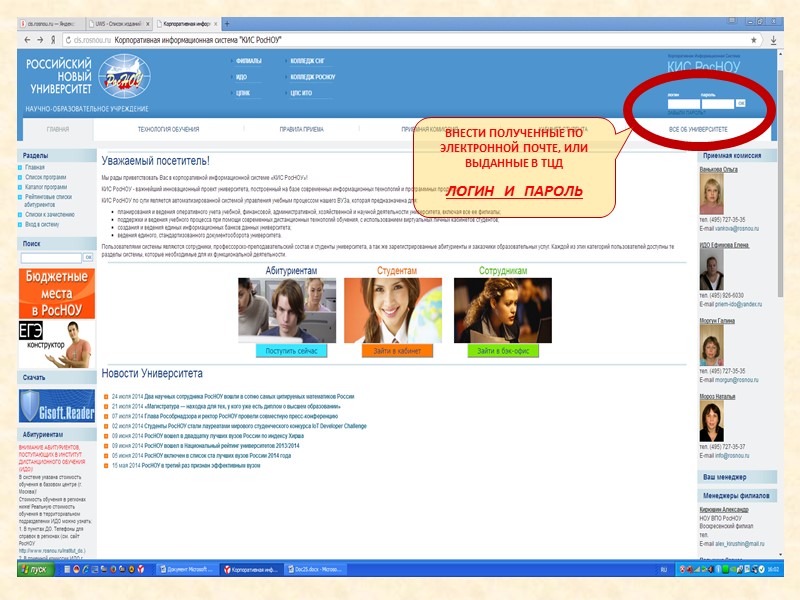Open ВСЕ ОБ УНИВЕРСИТЕТЕ in the navigation bar
Viewport: 800px width, 600px height.
698,130
